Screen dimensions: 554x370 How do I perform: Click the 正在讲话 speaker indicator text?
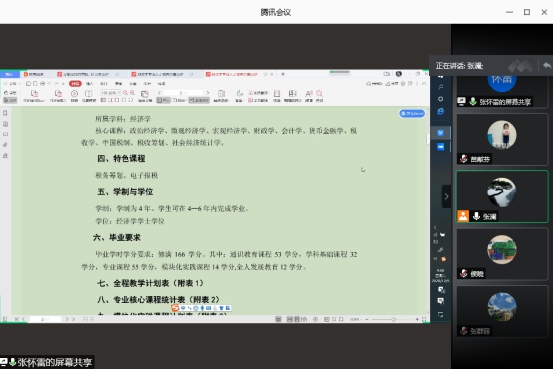pyautogui.click(x=459, y=66)
